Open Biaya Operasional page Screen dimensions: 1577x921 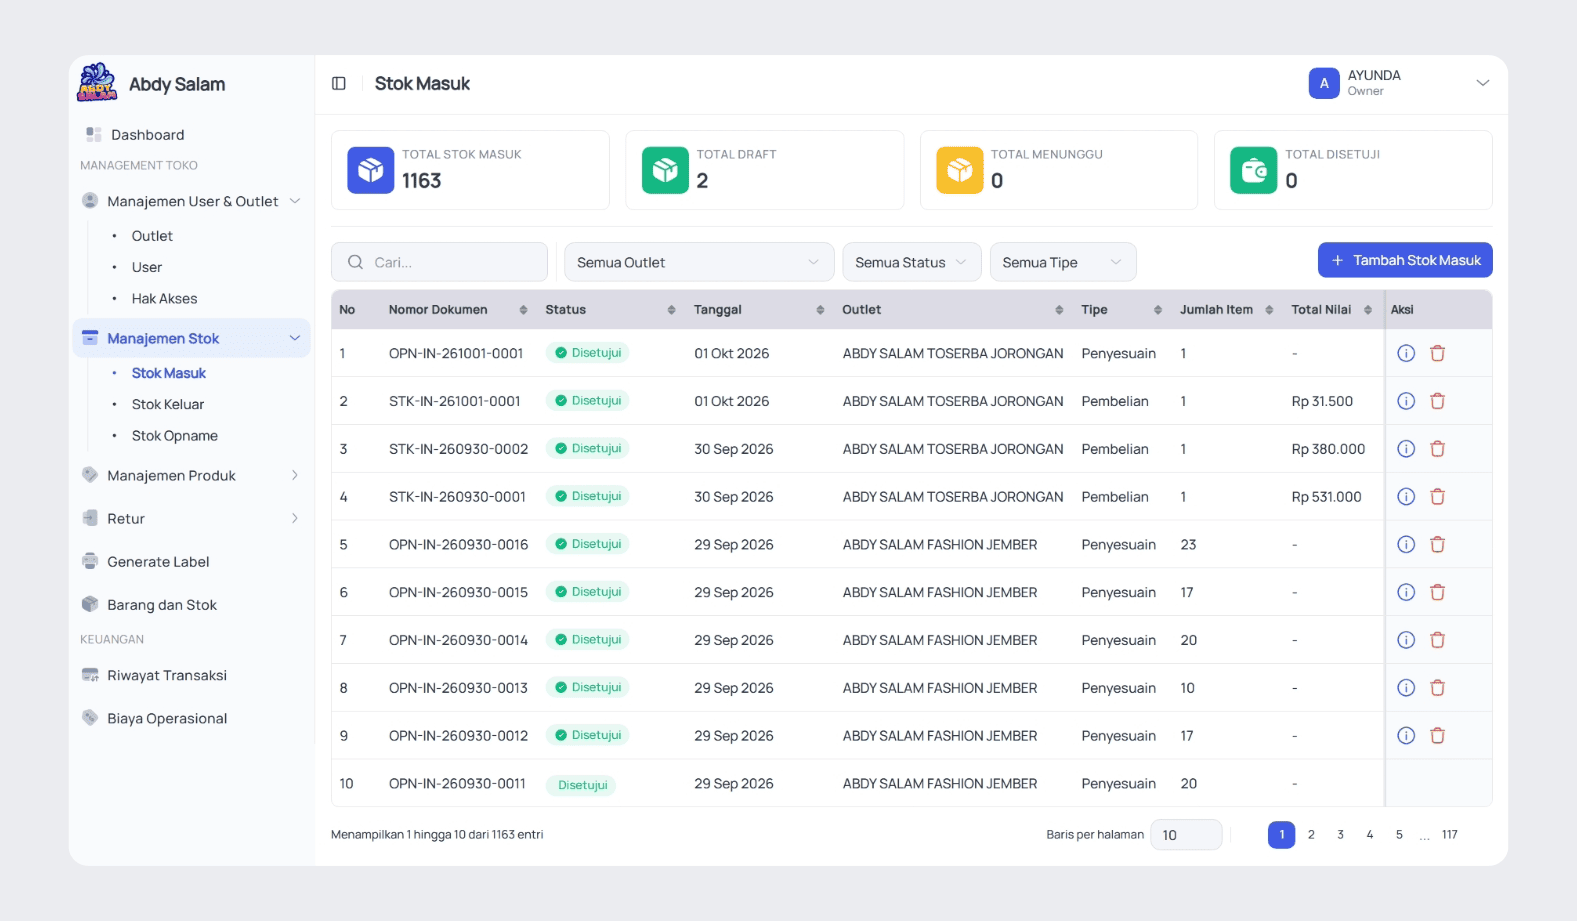pyautogui.click(x=167, y=719)
